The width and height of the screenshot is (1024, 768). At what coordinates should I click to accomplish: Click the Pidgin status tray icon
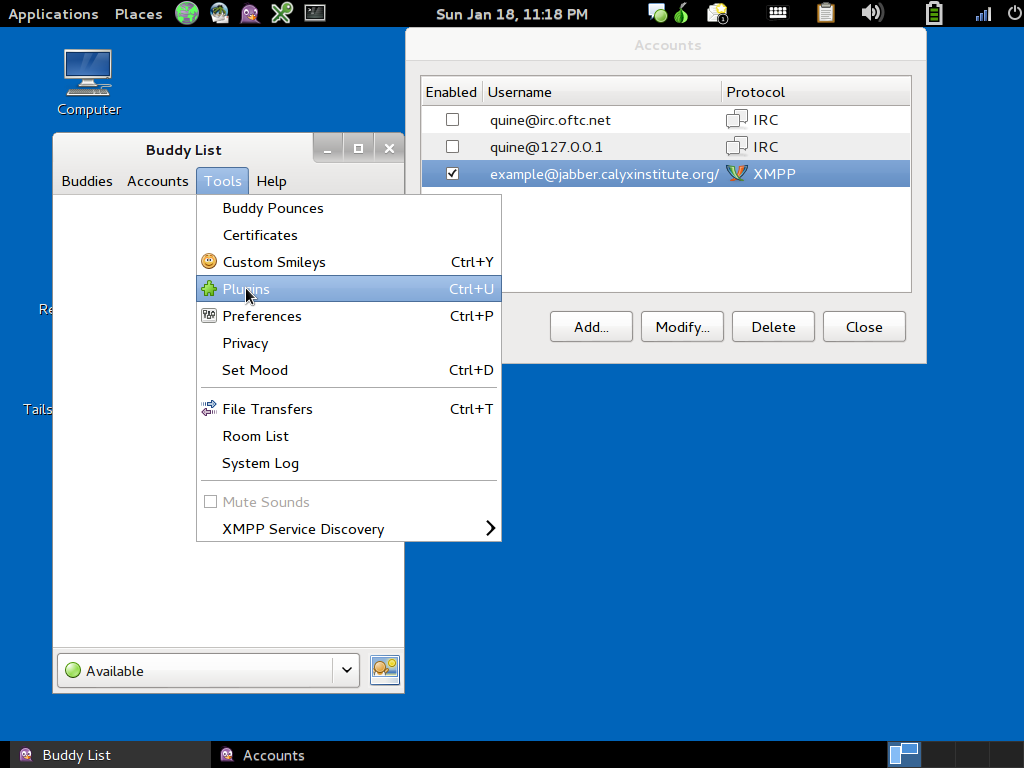(x=657, y=13)
